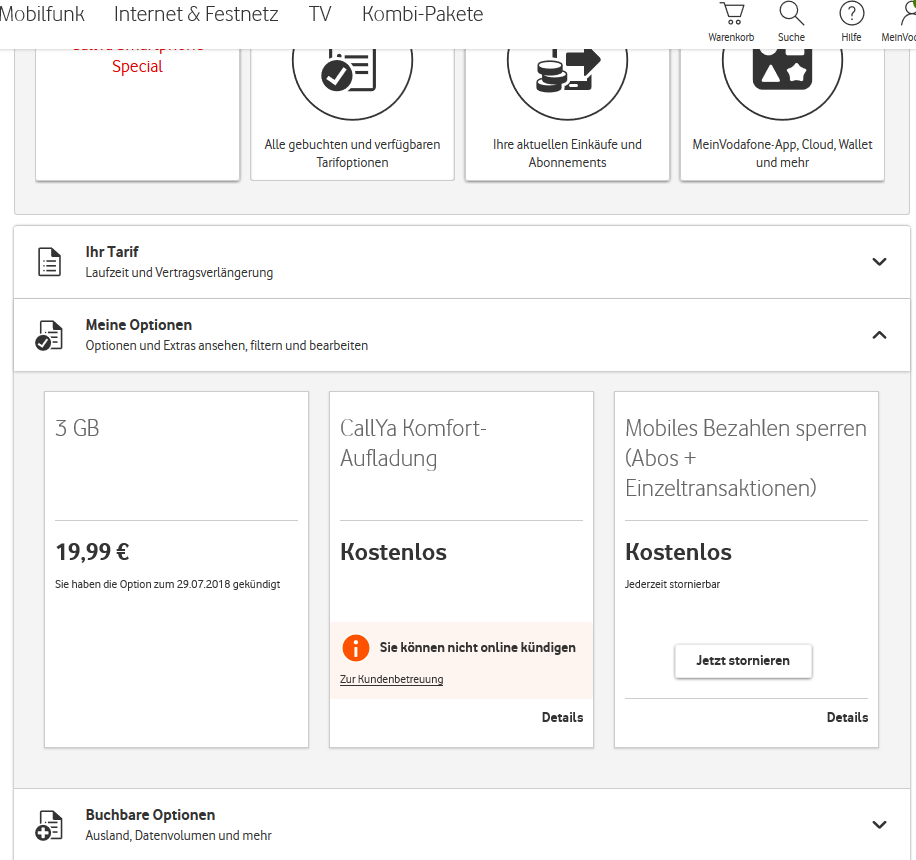Click the MeinVodafone-App shapes circle icon
This screenshot has height=860, width=916.
coord(782,68)
